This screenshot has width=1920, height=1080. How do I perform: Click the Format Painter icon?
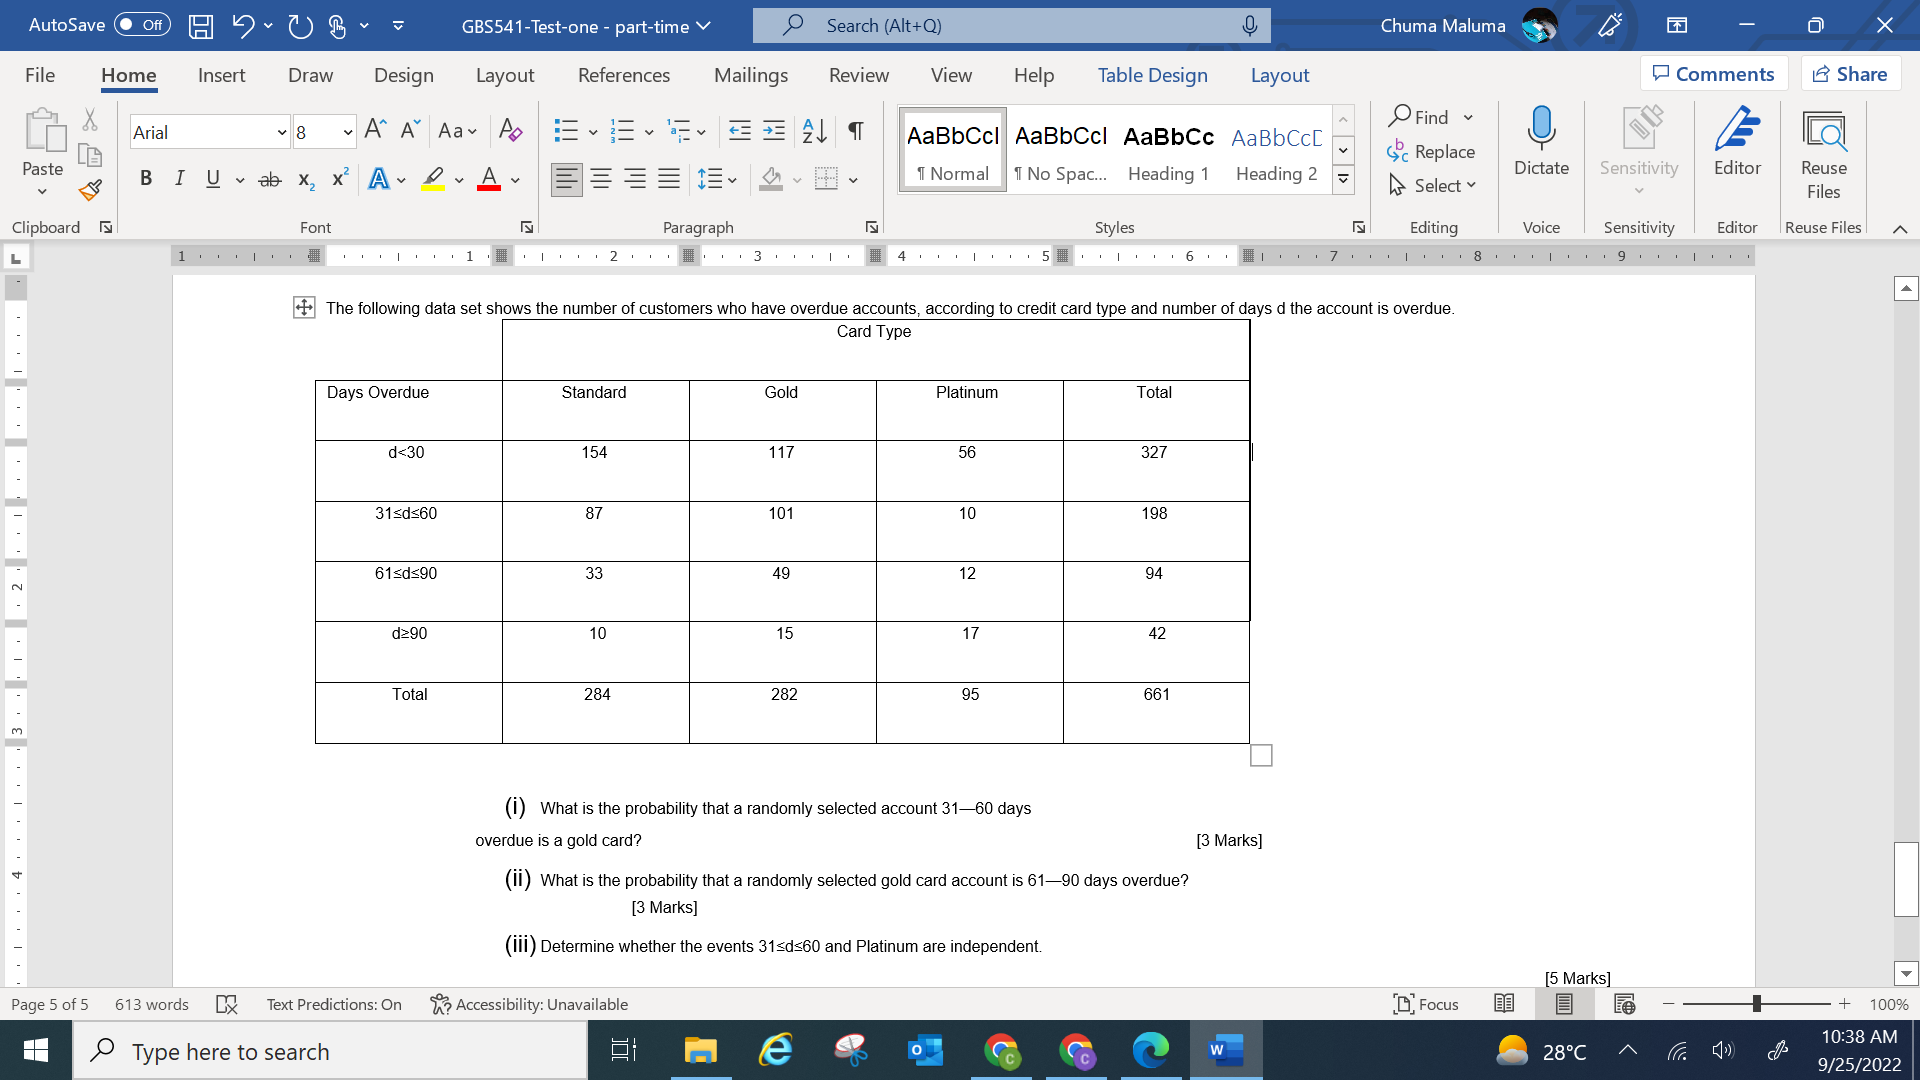click(90, 190)
